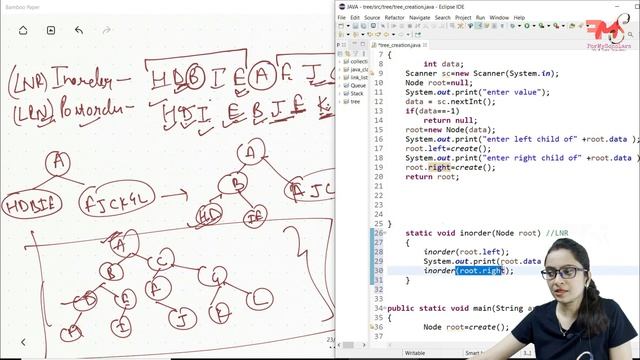Switch to the tree_creation.java editor tab
Image resolution: width=640 pixels, height=360 pixels.
(399, 45)
